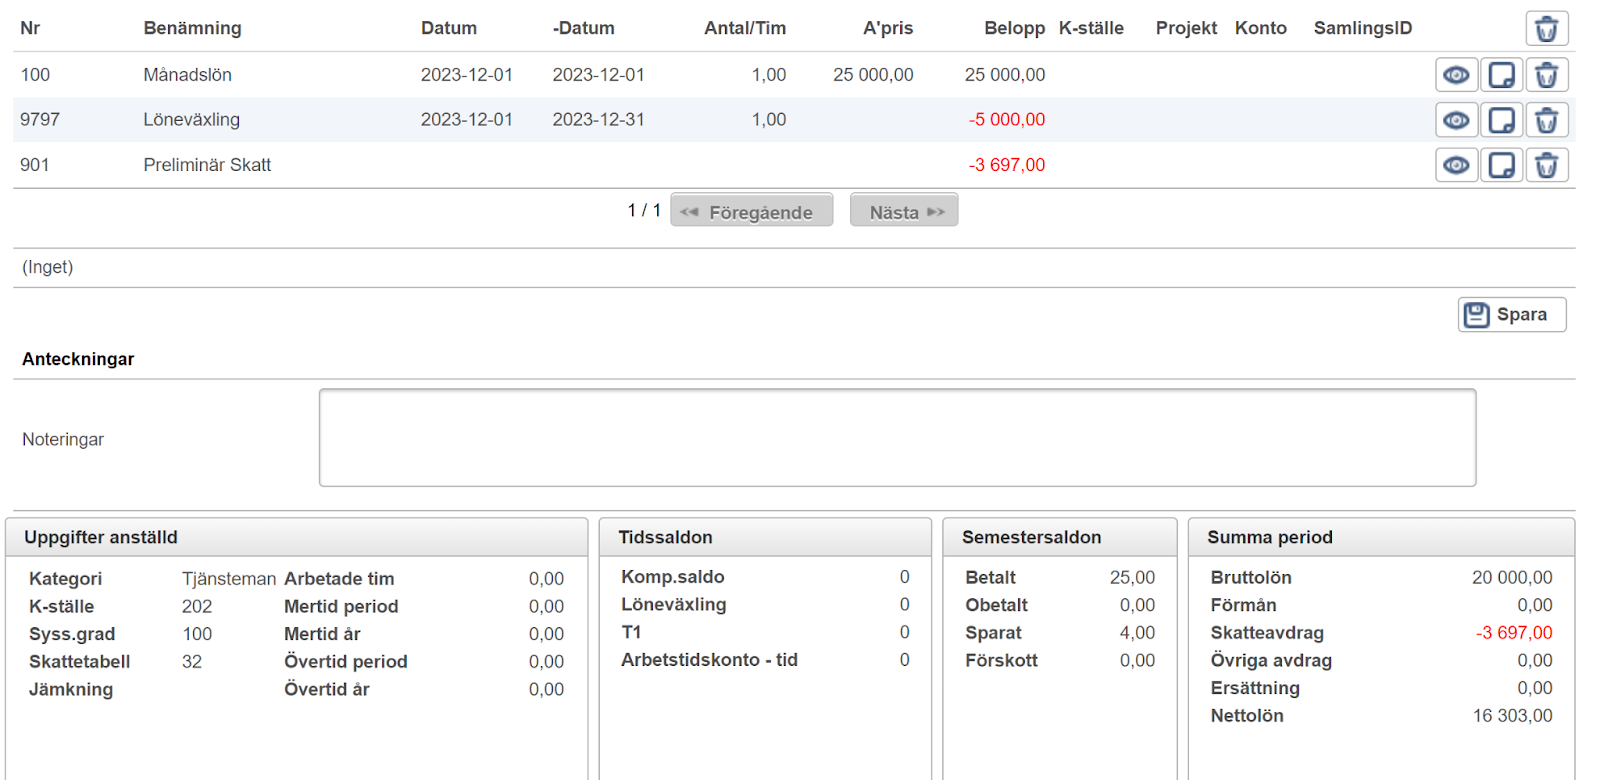Click the A'pris column header

[888, 28]
